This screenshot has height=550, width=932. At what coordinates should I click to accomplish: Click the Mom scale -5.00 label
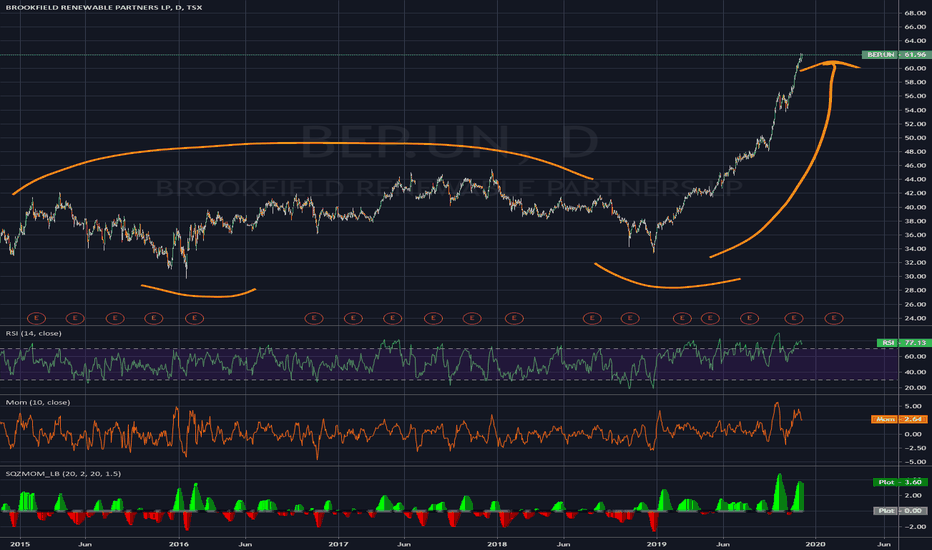pyautogui.click(x=915, y=462)
